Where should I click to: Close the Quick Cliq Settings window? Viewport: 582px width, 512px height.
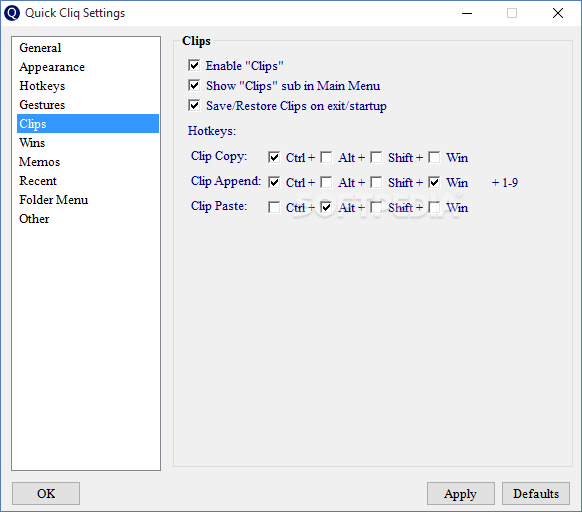(x=558, y=13)
